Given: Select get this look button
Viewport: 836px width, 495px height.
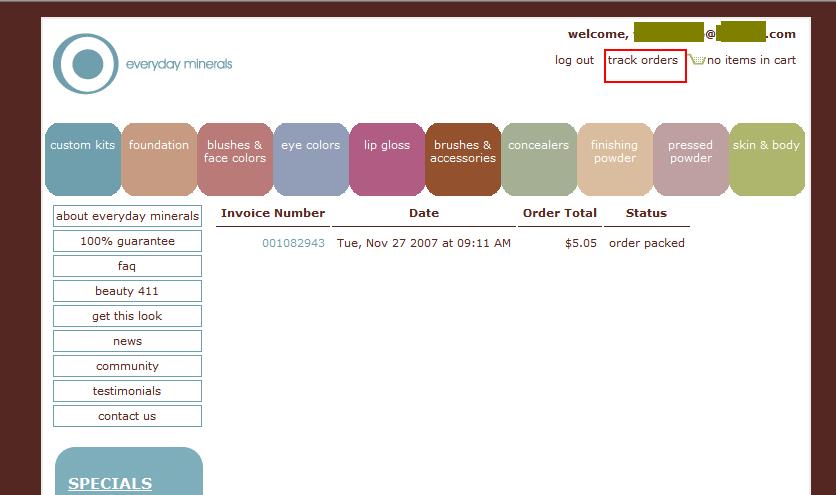Looking at the screenshot, I should [x=127, y=316].
